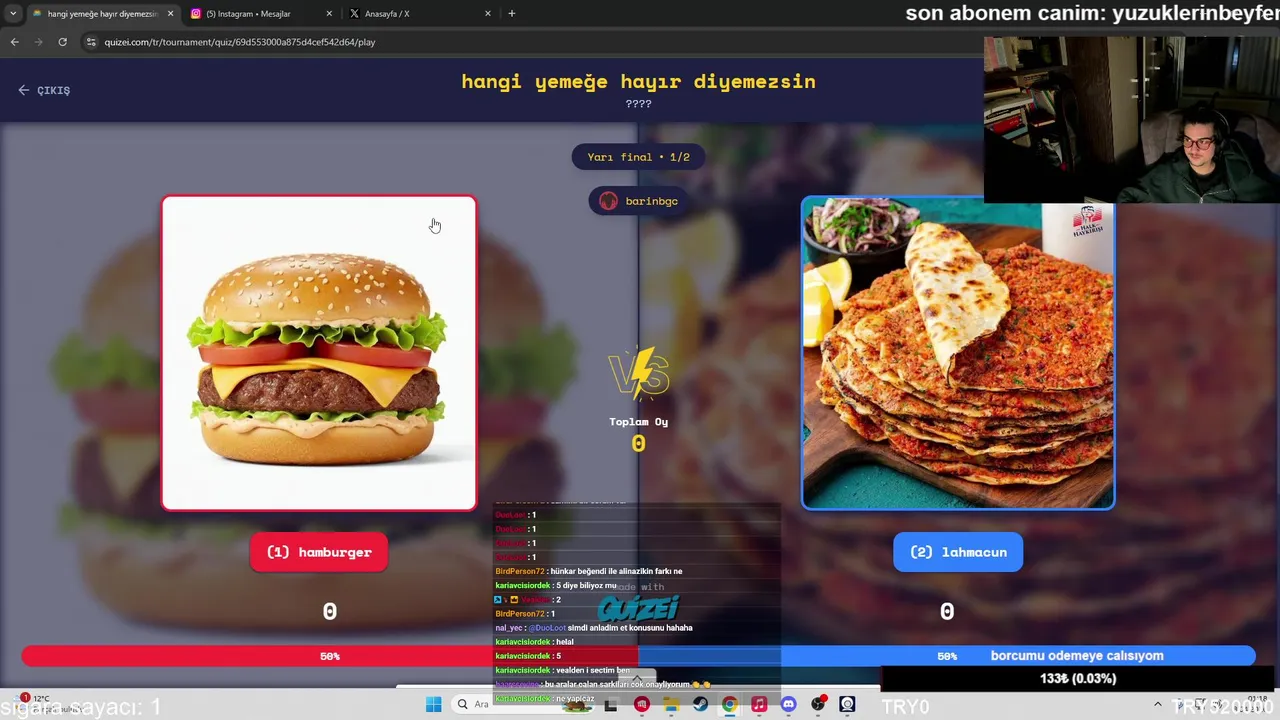Go forward in browser history
Viewport: 1280px width, 720px height.
click(x=38, y=42)
